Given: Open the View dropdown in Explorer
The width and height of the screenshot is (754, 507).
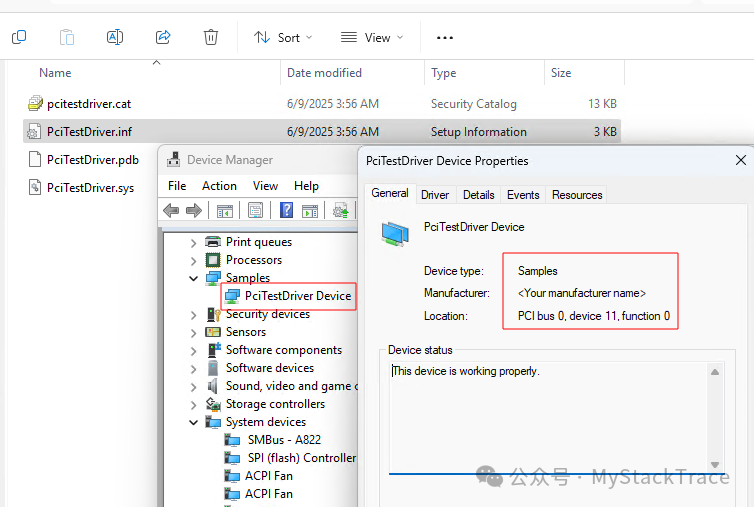Looking at the screenshot, I should point(372,38).
